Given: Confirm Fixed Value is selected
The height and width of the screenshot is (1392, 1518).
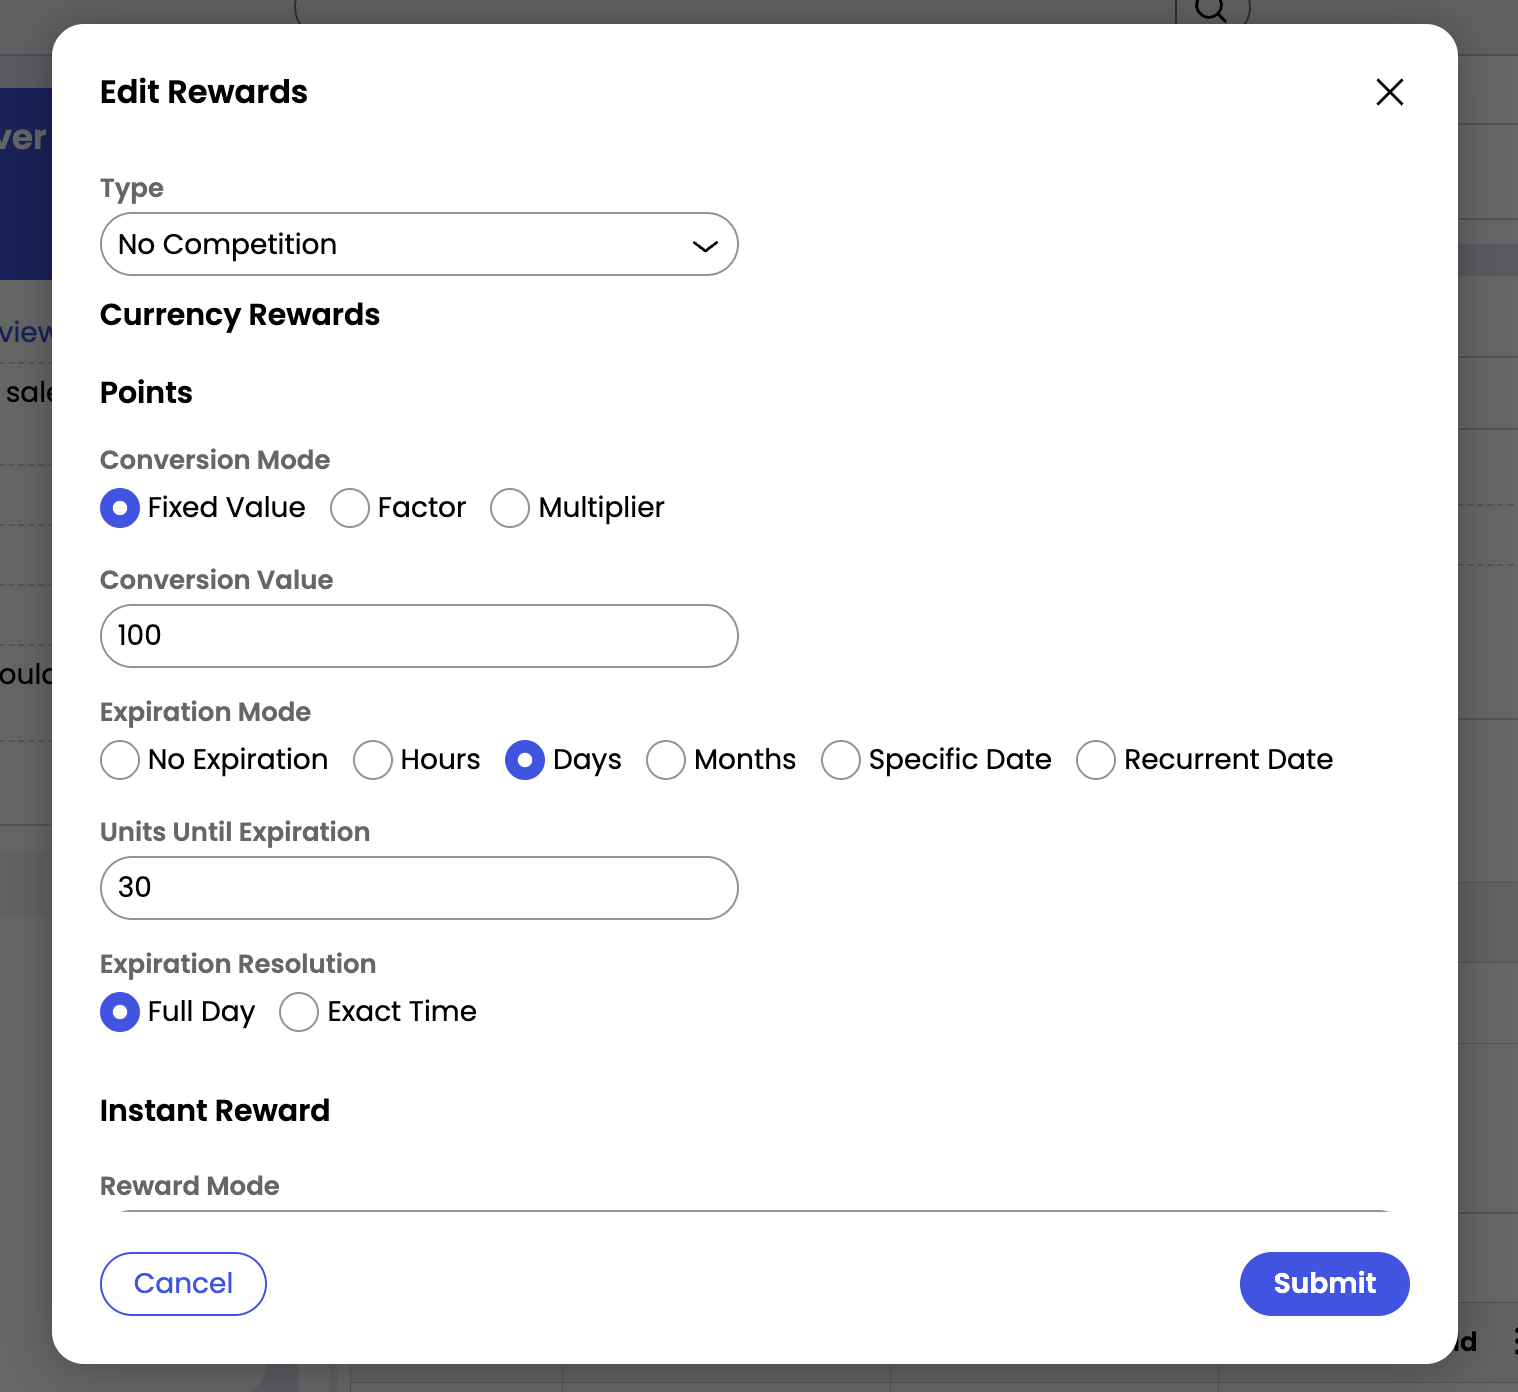Looking at the screenshot, I should 119,508.
